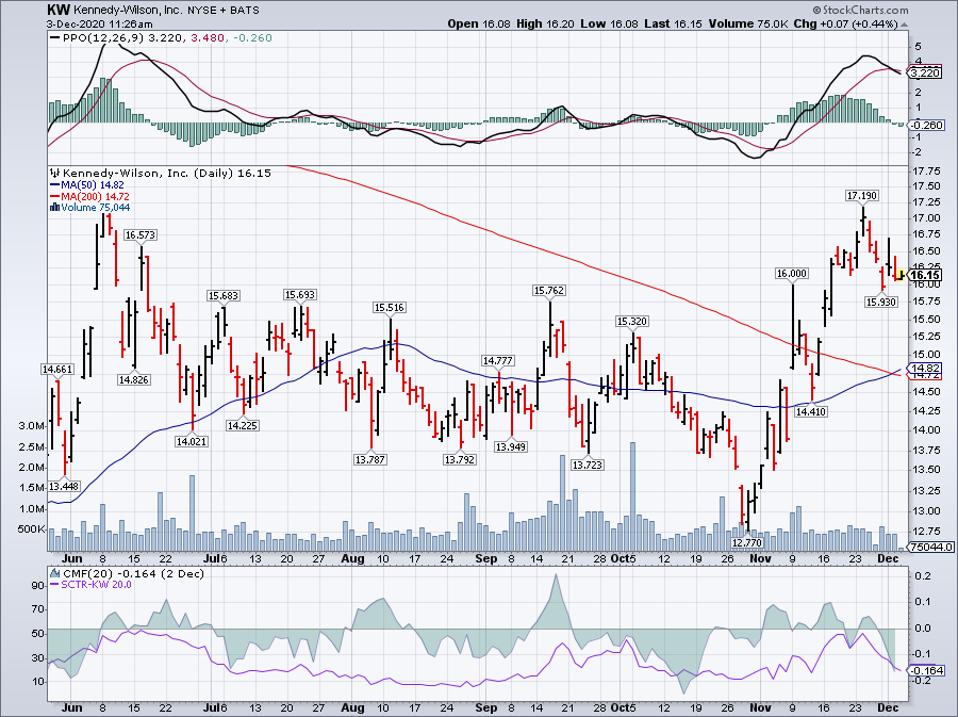This screenshot has height=717, width=958.
Task: Click the 14.661 price annotation
Action: (x=57, y=369)
